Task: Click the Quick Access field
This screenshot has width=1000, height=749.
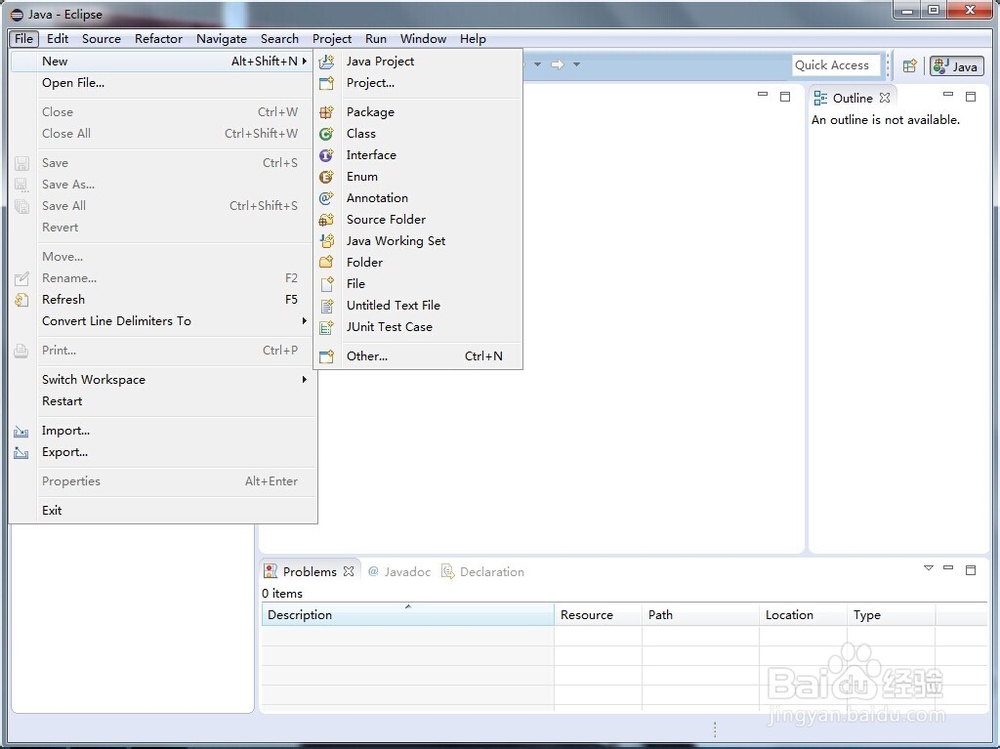Action: pyautogui.click(x=836, y=65)
